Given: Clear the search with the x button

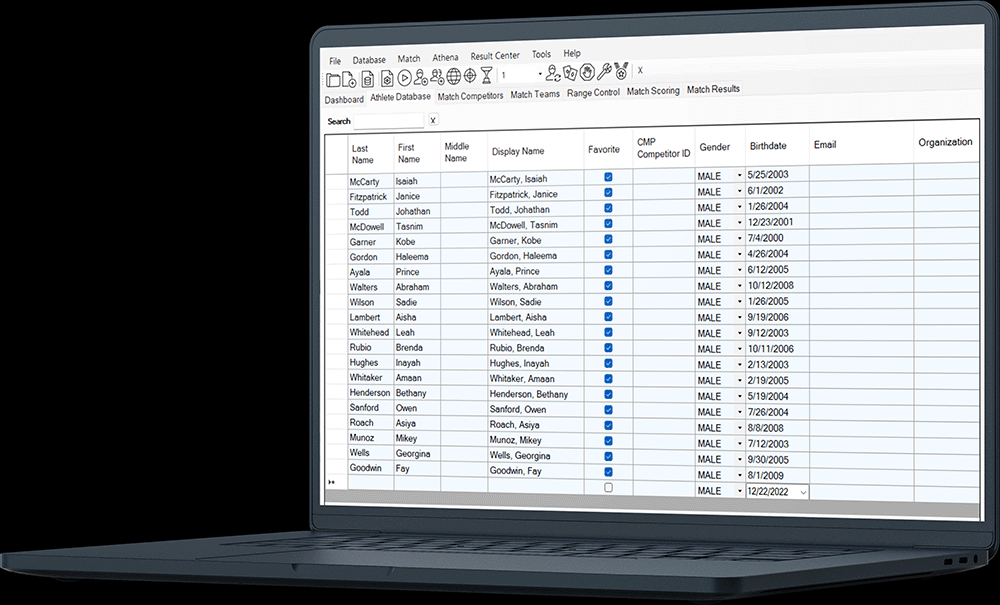Looking at the screenshot, I should [x=433, y=120].
